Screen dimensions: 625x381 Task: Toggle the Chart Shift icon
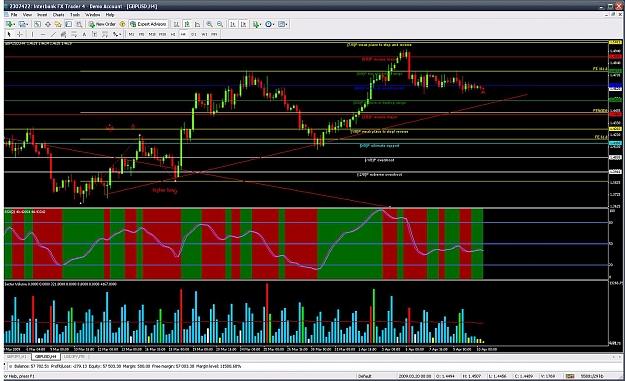243,24
